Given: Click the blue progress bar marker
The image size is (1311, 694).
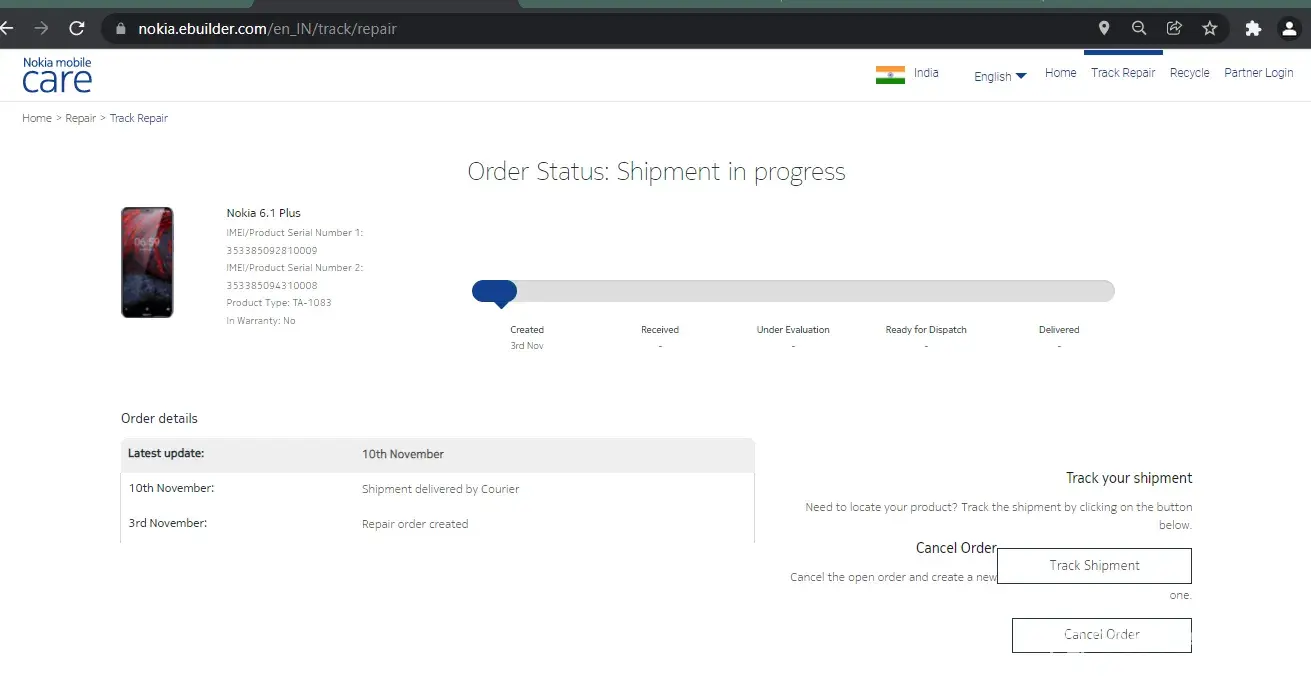Looking at the screenshot, I should [494, 292].
